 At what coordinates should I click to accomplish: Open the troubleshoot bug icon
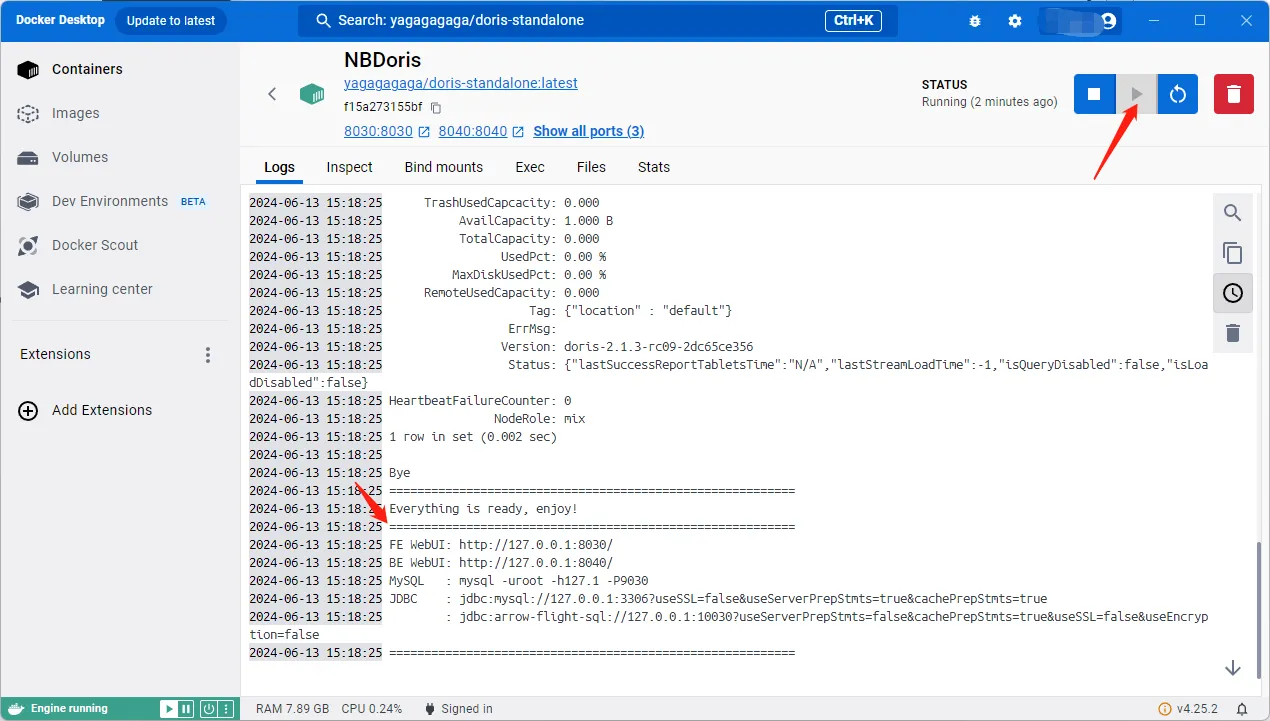975,21
